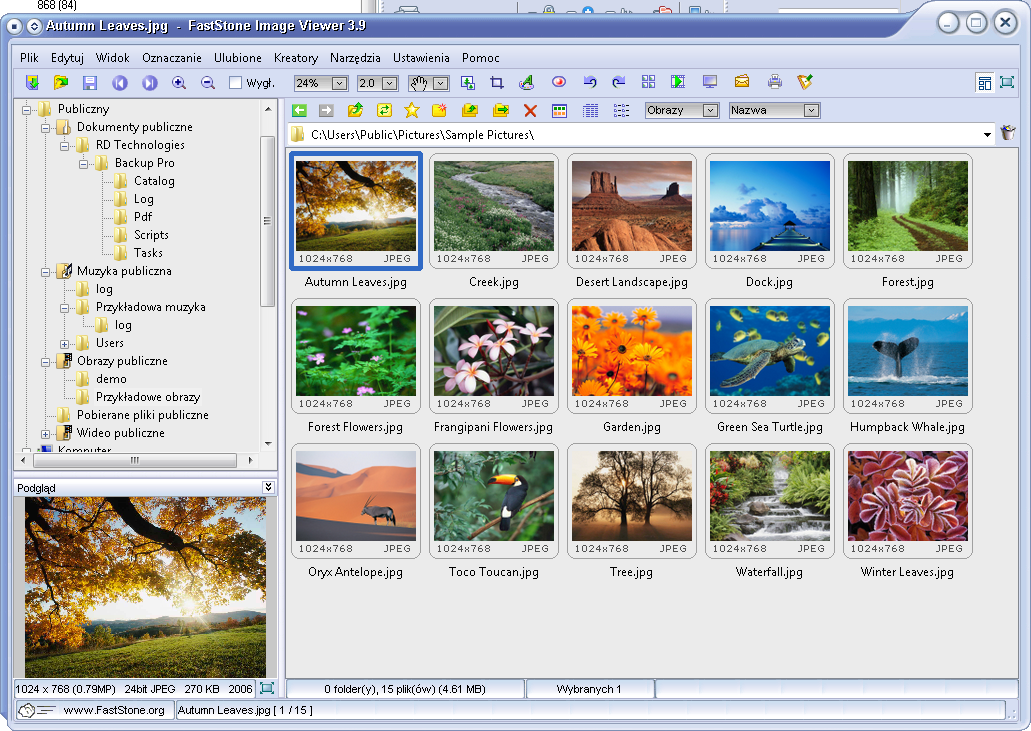Viewport: 1031px width, 731px height.
Task: Open the www.FastStone.org link
Action: pyautogui.click(x=114, y=710)
